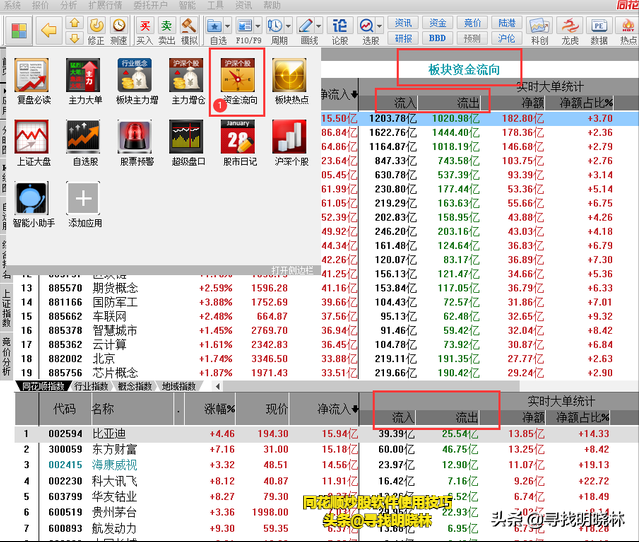Screen dimensions: 639x542
Task: Open 工具 menu
Action: [x=215, y=5]
